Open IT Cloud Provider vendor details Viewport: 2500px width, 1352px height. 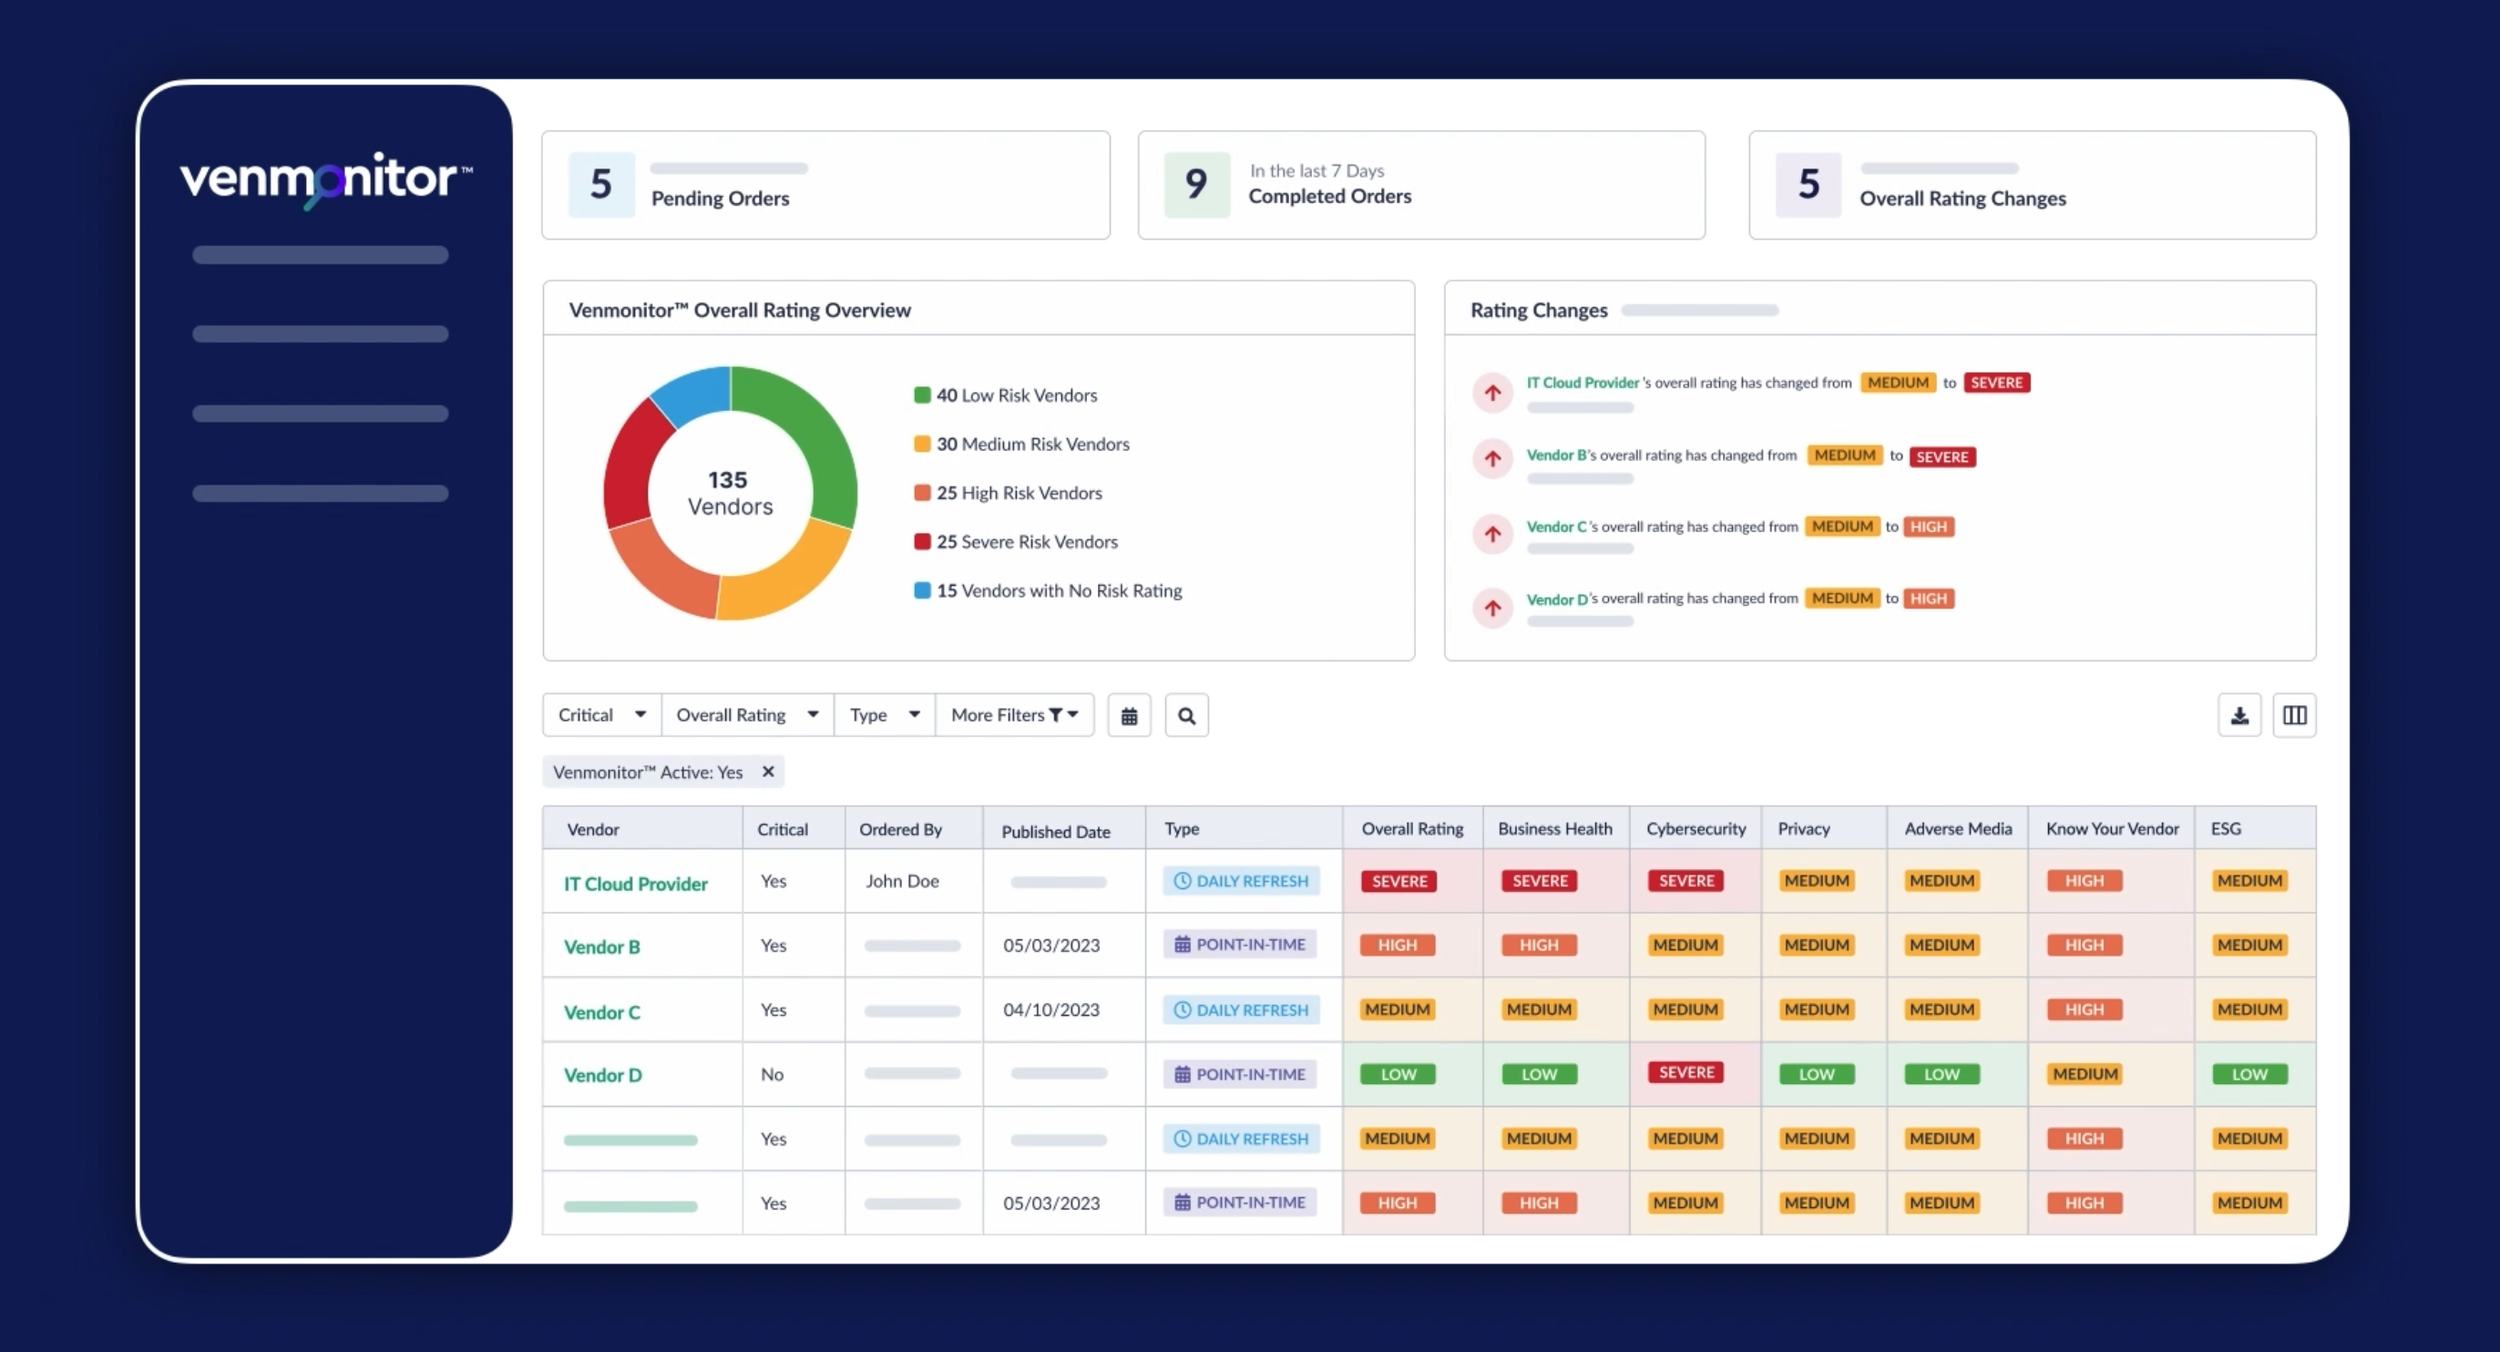point(636,883)
